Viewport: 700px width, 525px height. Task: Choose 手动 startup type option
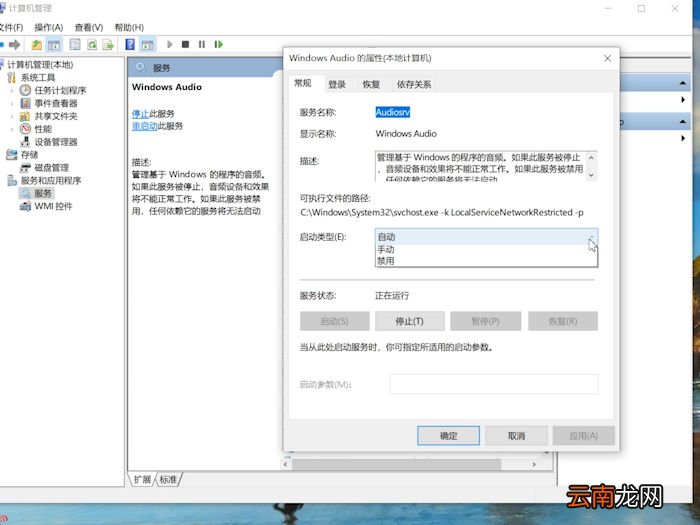486,250
